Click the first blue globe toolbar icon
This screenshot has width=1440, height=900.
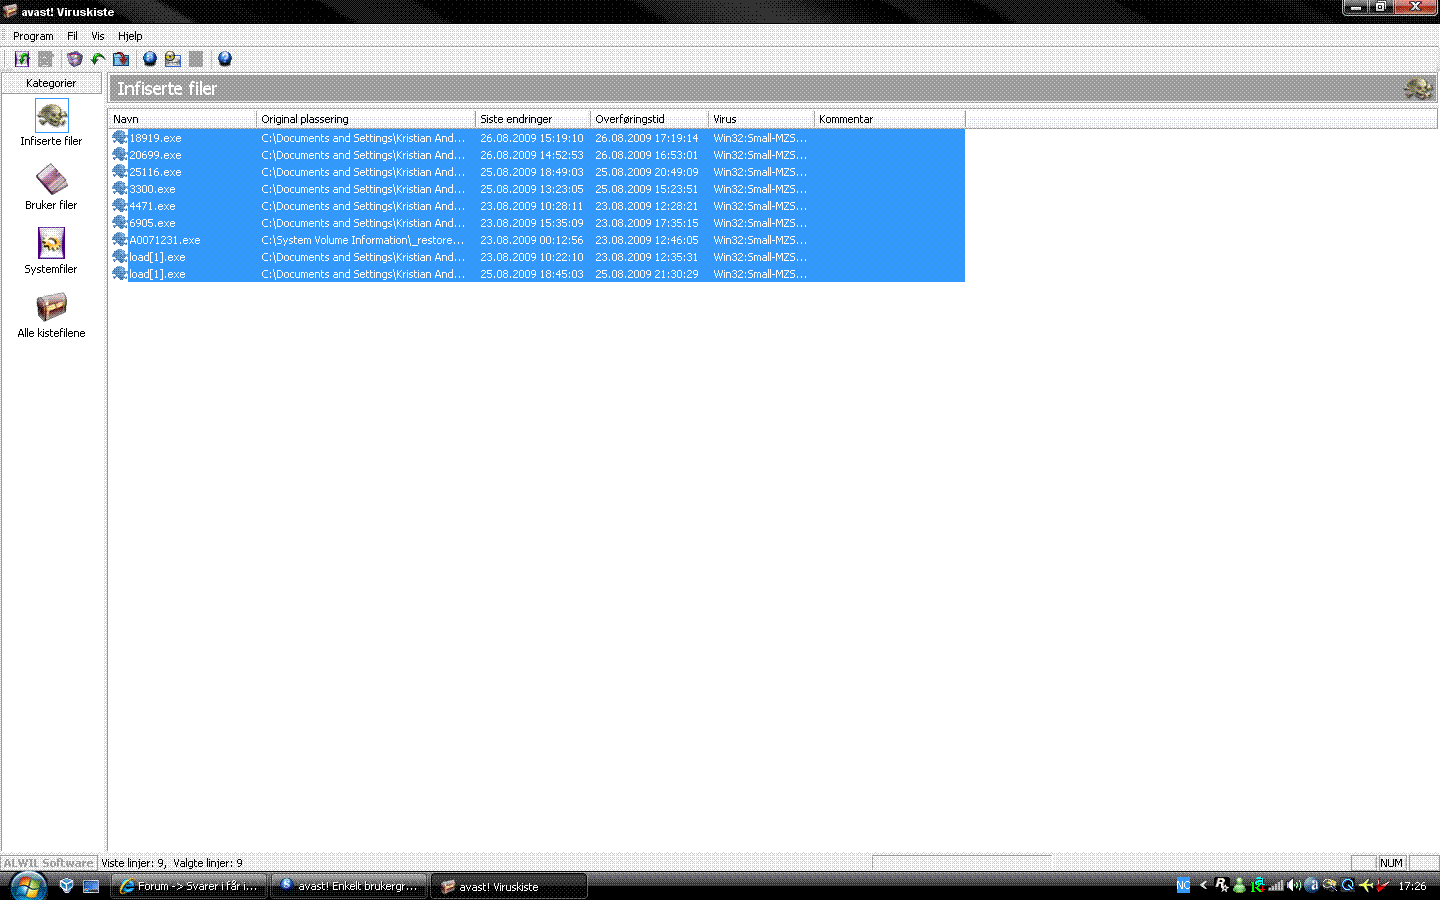point(150,59)
